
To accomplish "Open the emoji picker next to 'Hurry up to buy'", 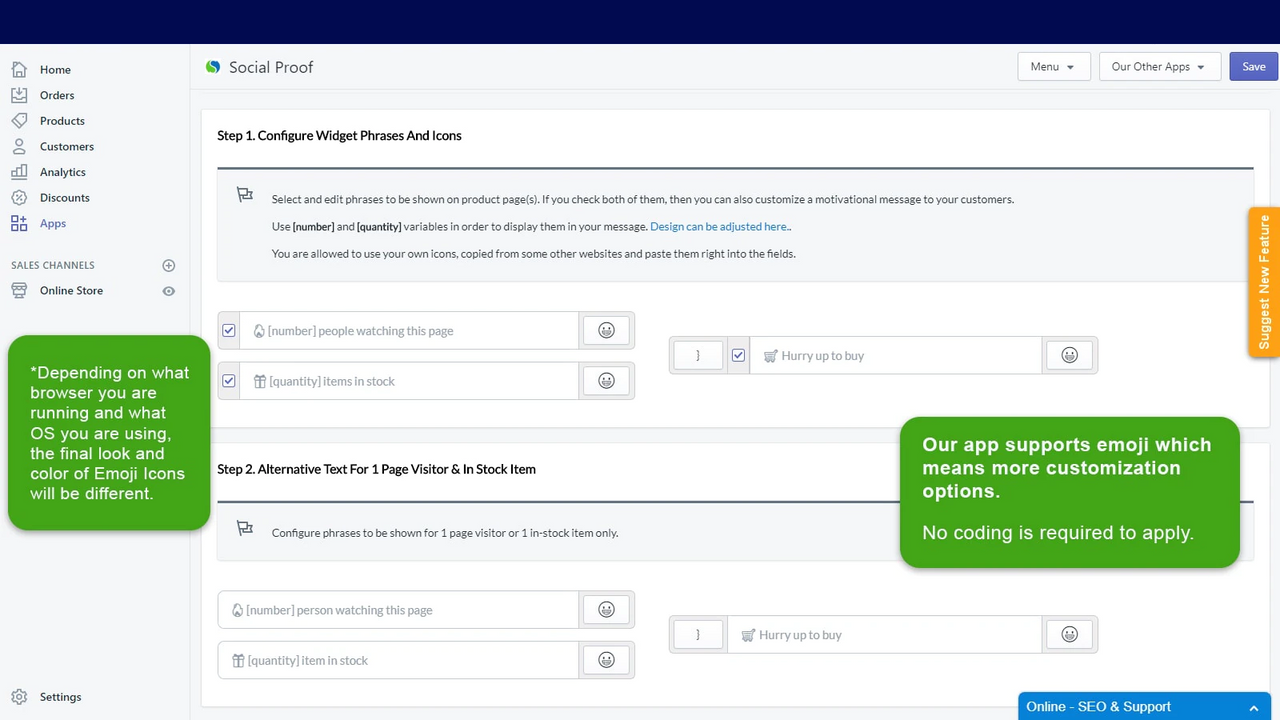I will 1069,355.
